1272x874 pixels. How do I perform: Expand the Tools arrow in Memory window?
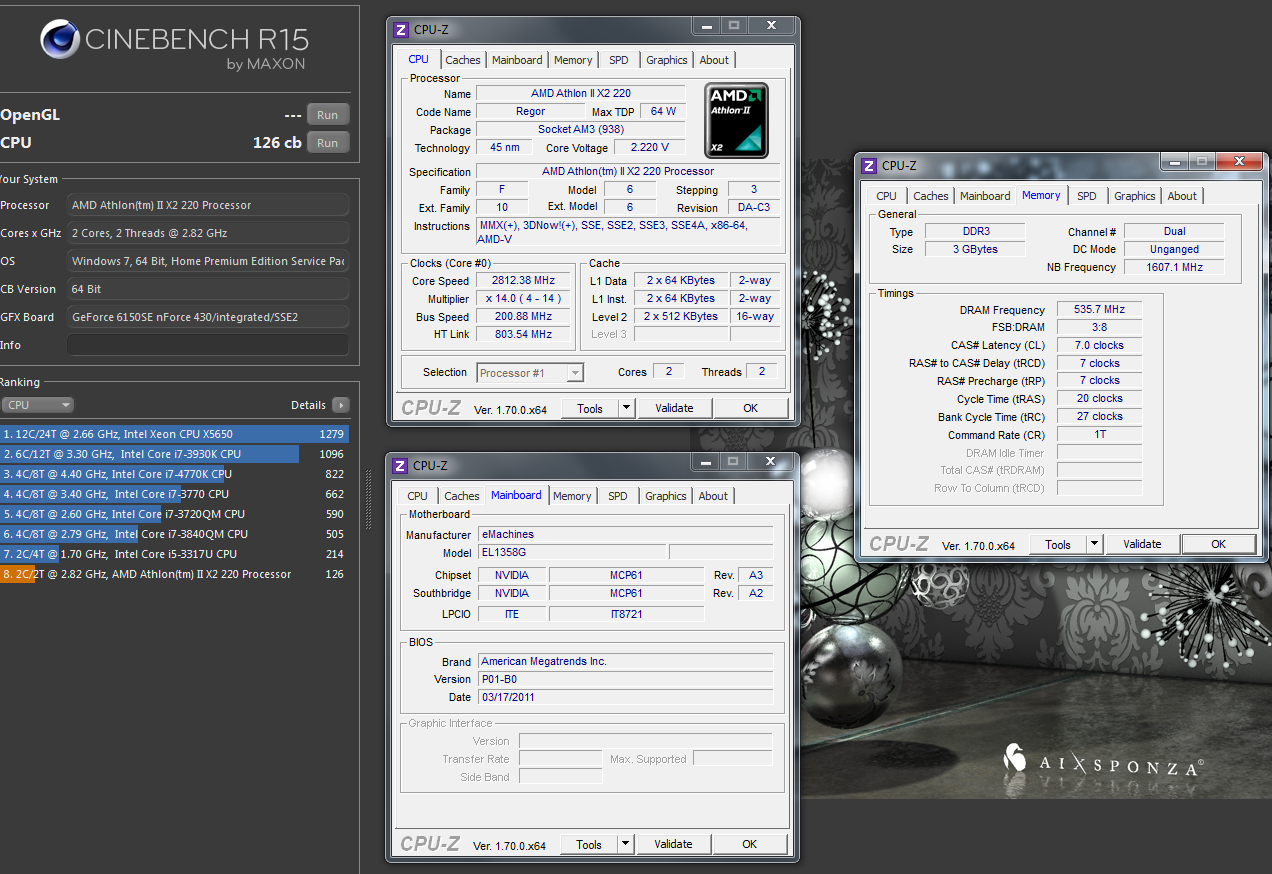[x=1095, y=544]
